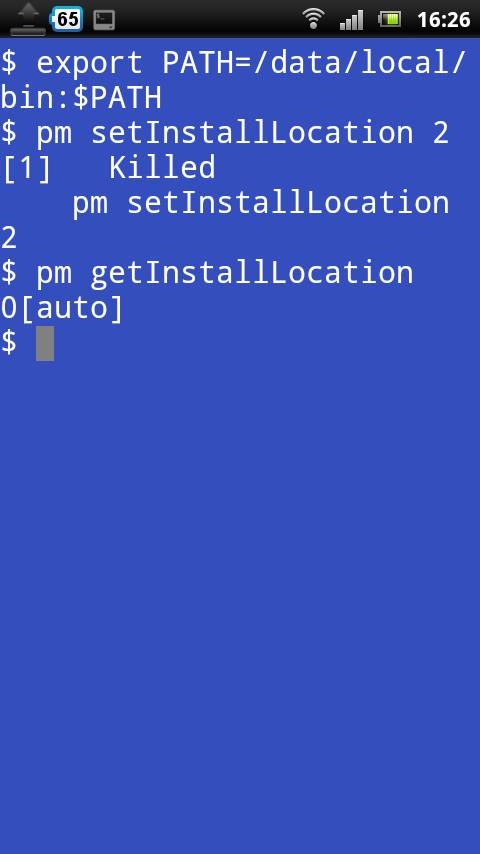
Task: Tap the upload notification icon in status bar
Action: click(x=28, y=19)
